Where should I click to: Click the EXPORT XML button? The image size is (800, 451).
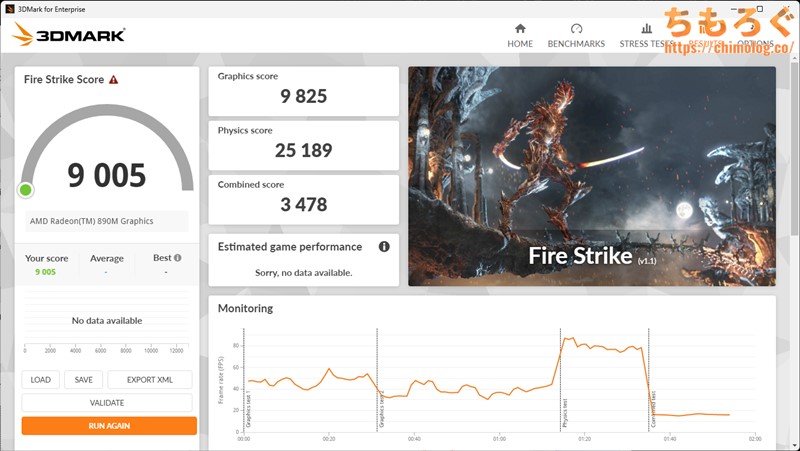point(149,380)
